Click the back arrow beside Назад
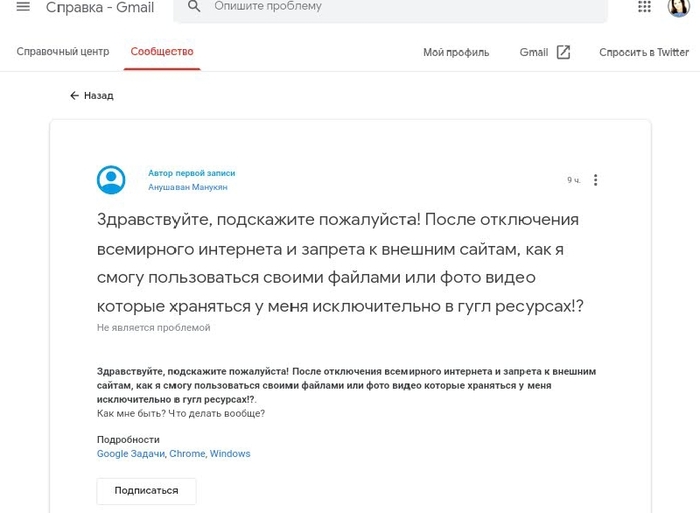Viewport: 700px width, 513px height. click(74, 96)
